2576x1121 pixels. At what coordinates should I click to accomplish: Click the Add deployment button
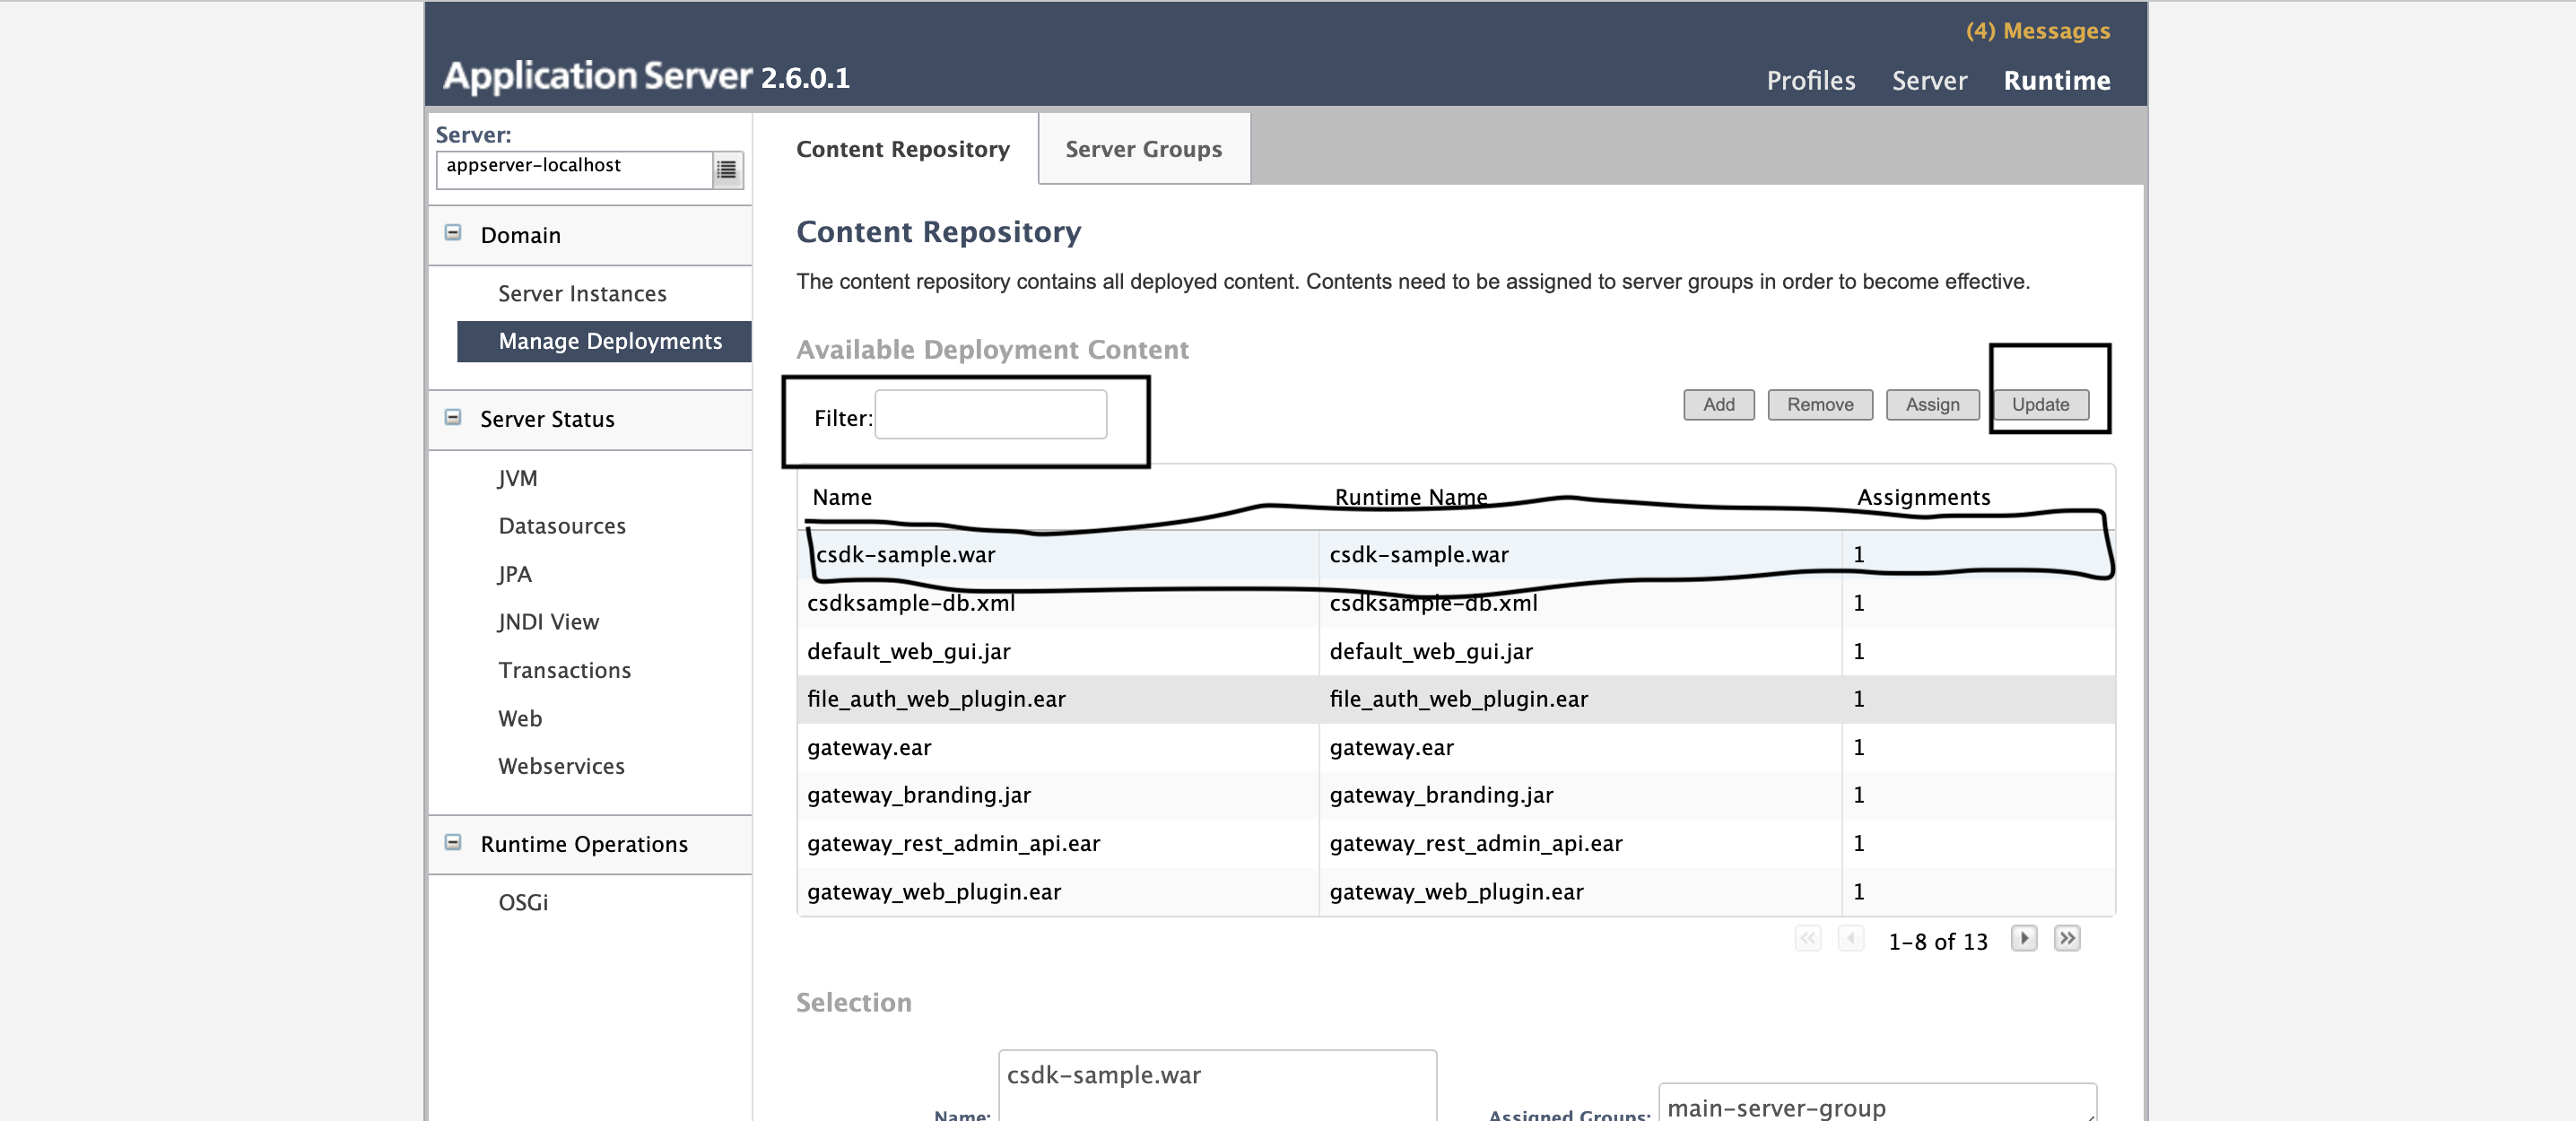point(1718,404)
